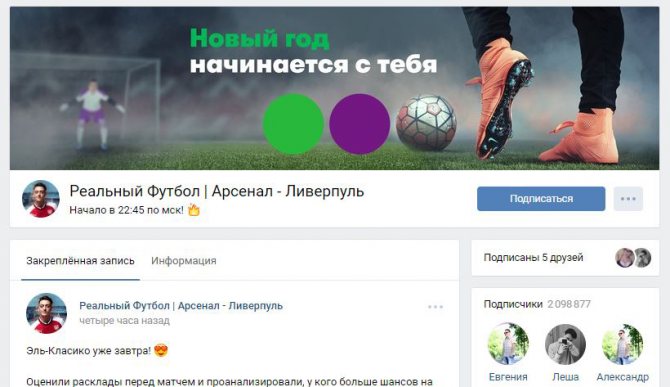Select the Закреплённая запись tab
Screen dimensions: 670x387
80,261
